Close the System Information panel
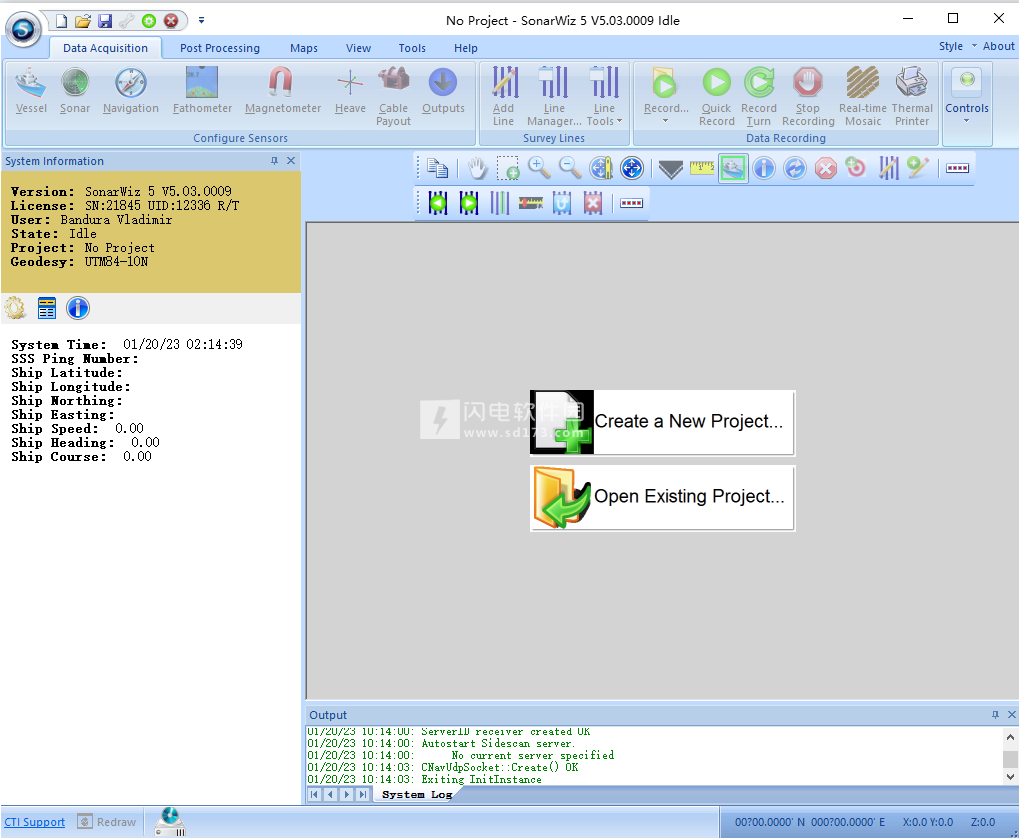 tap(291, 161)
